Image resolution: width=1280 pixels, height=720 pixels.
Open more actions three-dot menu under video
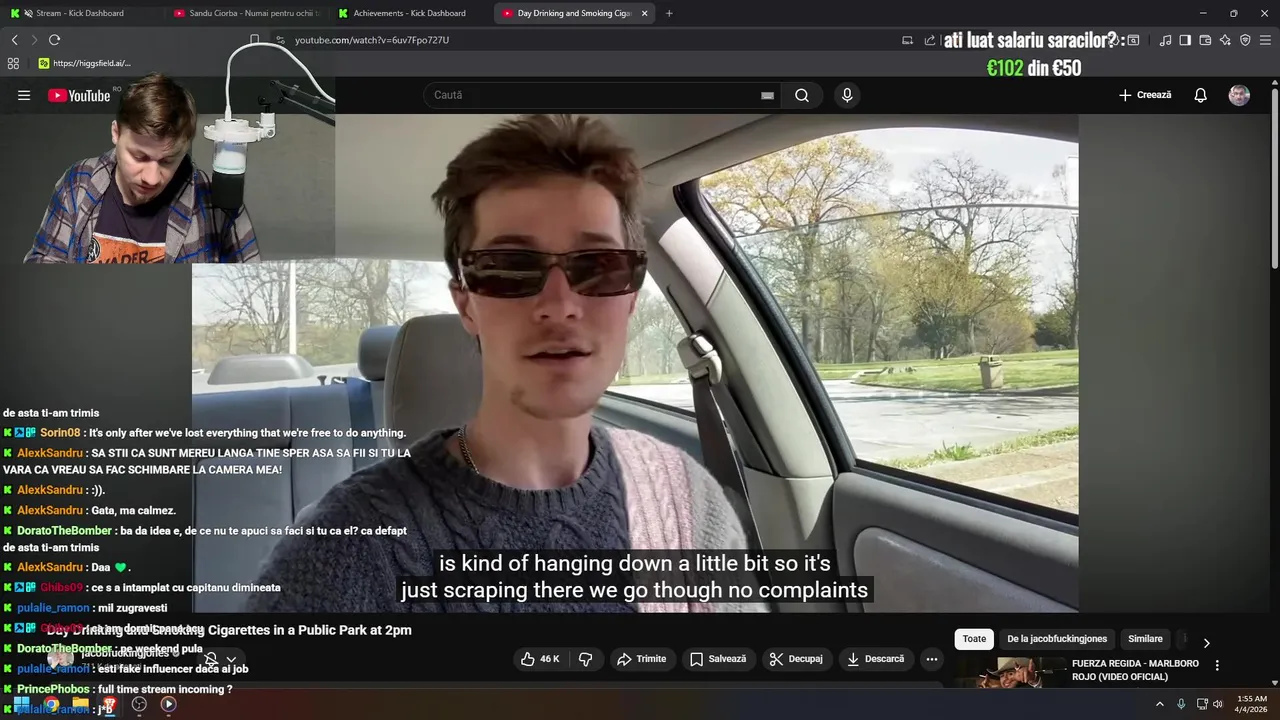click(x=932, y=659)
